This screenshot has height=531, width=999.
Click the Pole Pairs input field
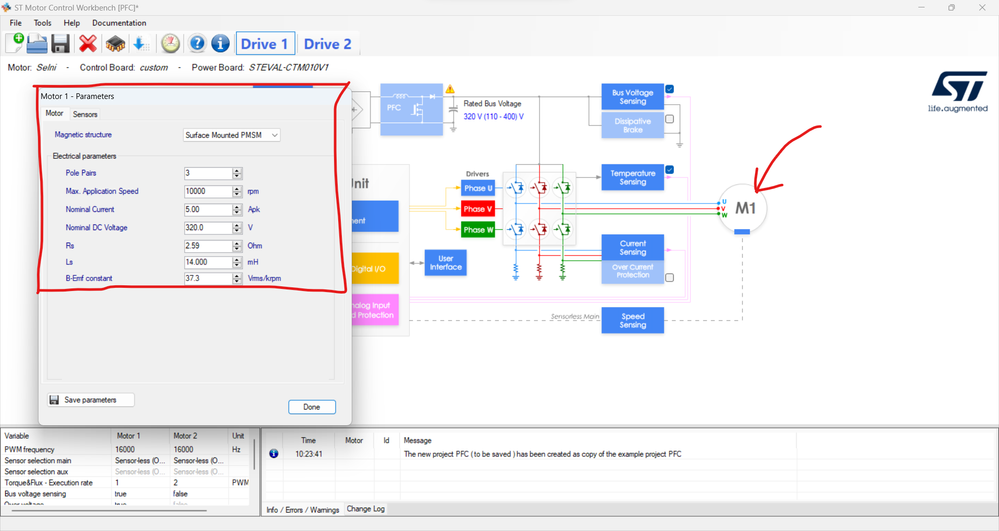click(x=208, y=173)
